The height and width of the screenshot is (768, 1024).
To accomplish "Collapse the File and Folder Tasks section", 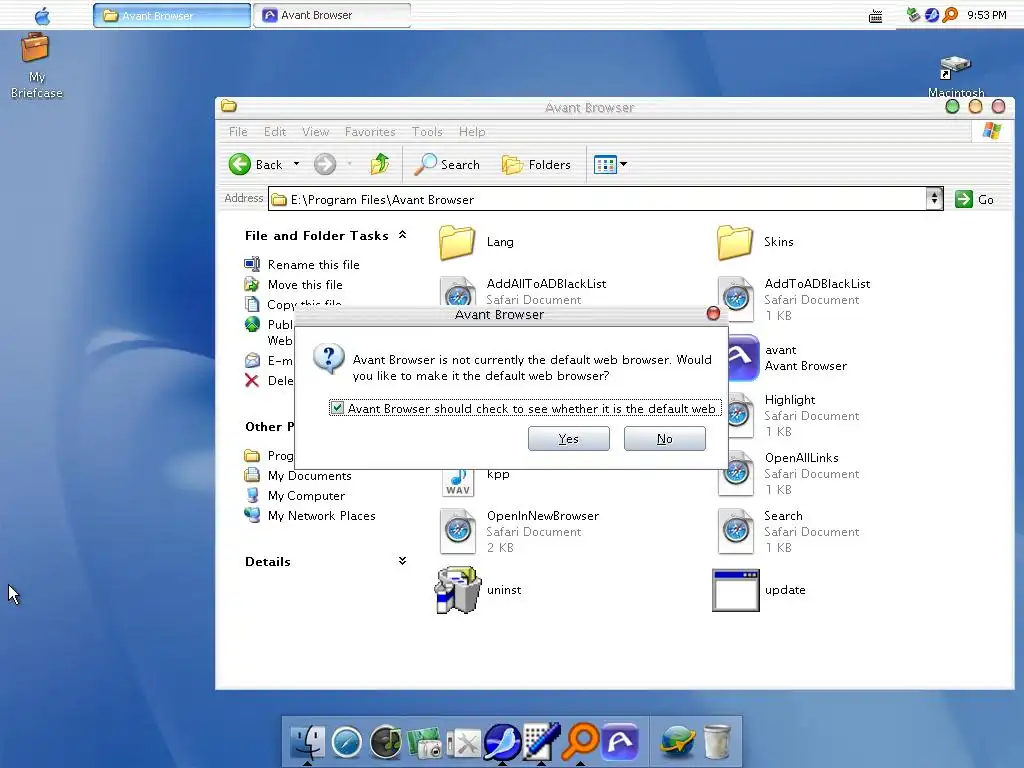I will point(402,234).
